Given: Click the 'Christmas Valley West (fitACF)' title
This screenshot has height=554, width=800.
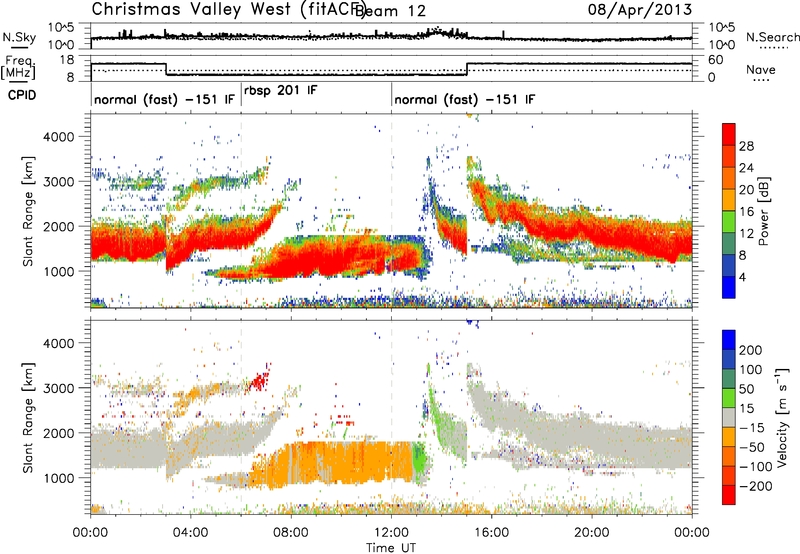Looking at the screenshot, I should [229, 10].
